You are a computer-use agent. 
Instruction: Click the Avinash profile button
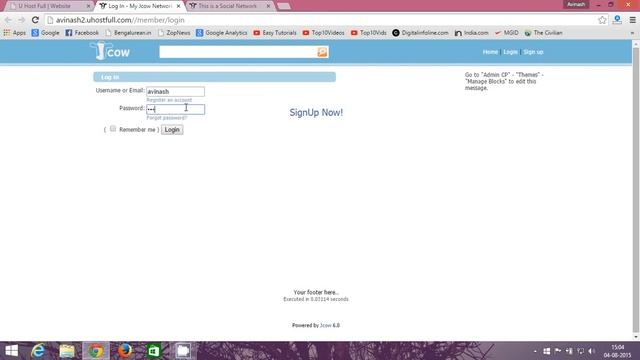point(576,4)
